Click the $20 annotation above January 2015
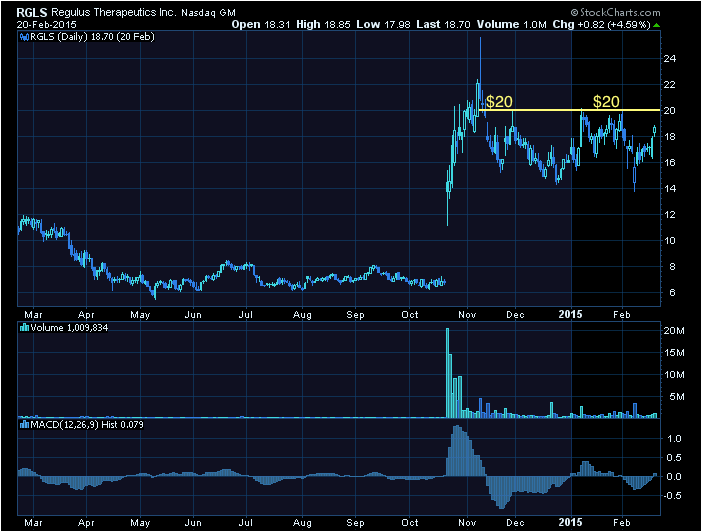The image size is (702, 532). point(606,102)
